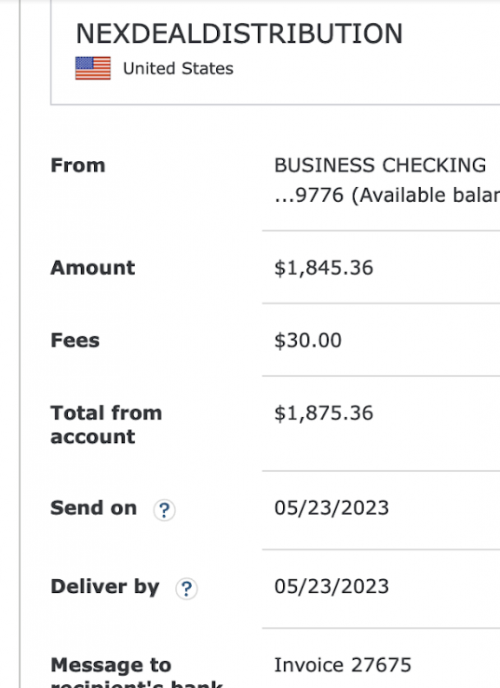Click the $30.00 fees value
Viewport: 500px width, 688px height.
coord(307,340)
